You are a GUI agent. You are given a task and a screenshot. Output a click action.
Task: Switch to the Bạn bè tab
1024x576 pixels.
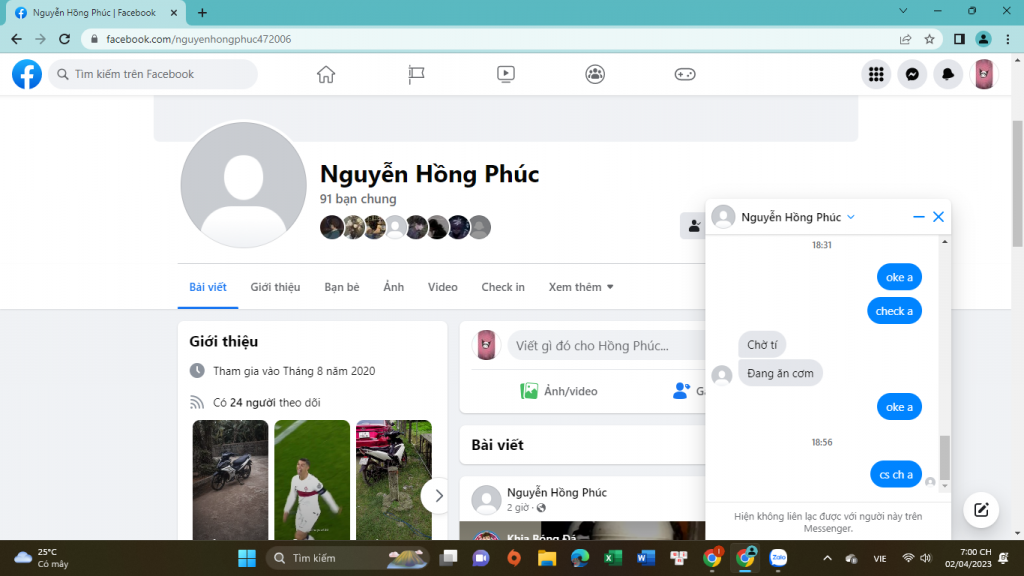pos(342,287)
